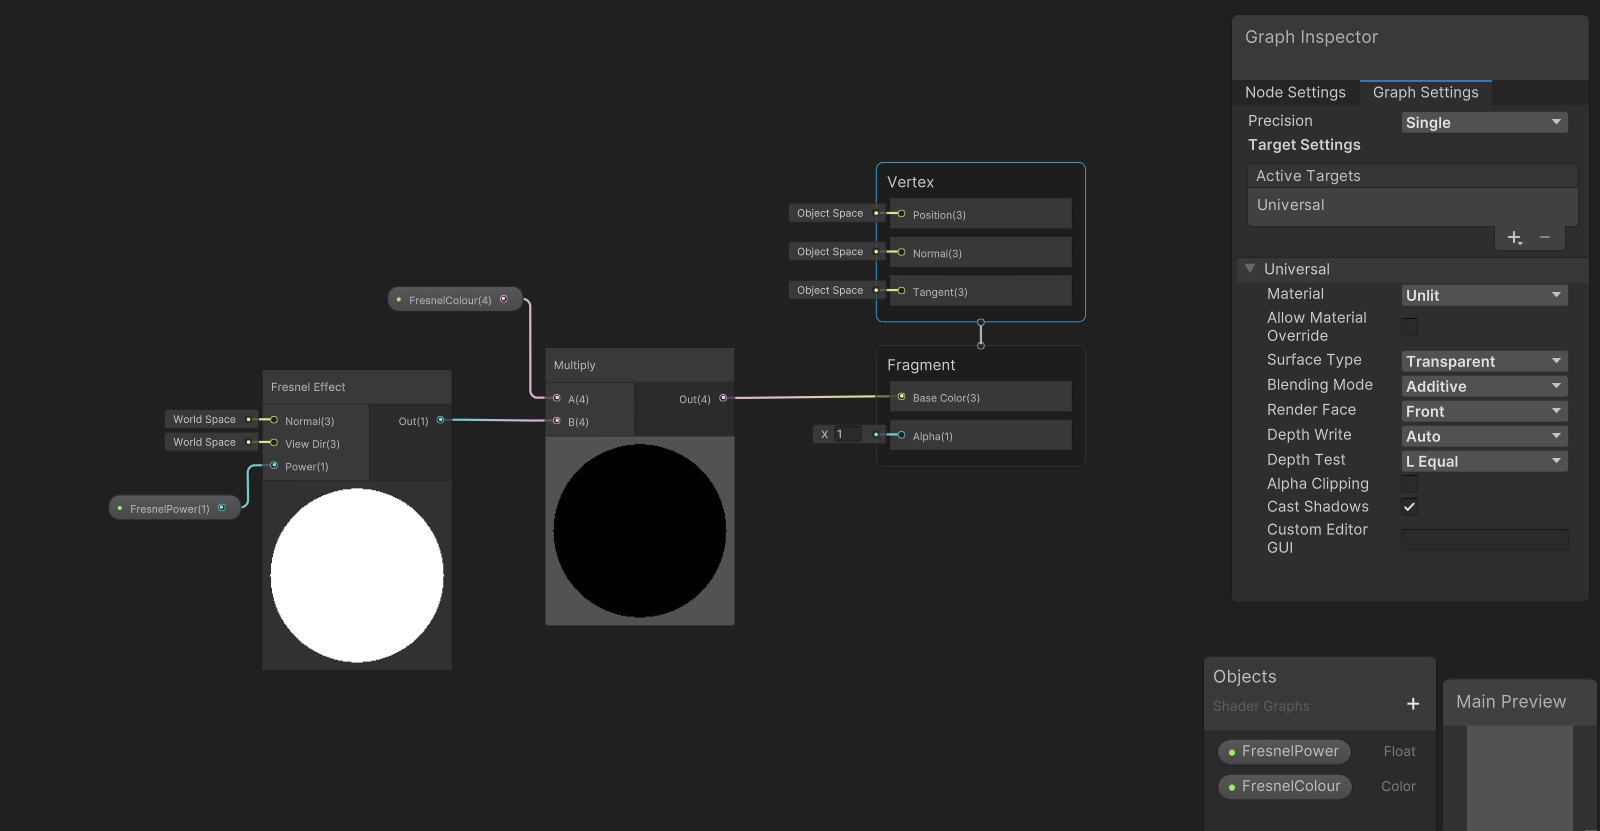Open the Precision dropdown set to Single
Image resolution: width=1600 pixels, height=831 pixels.
pos(1484,122)
